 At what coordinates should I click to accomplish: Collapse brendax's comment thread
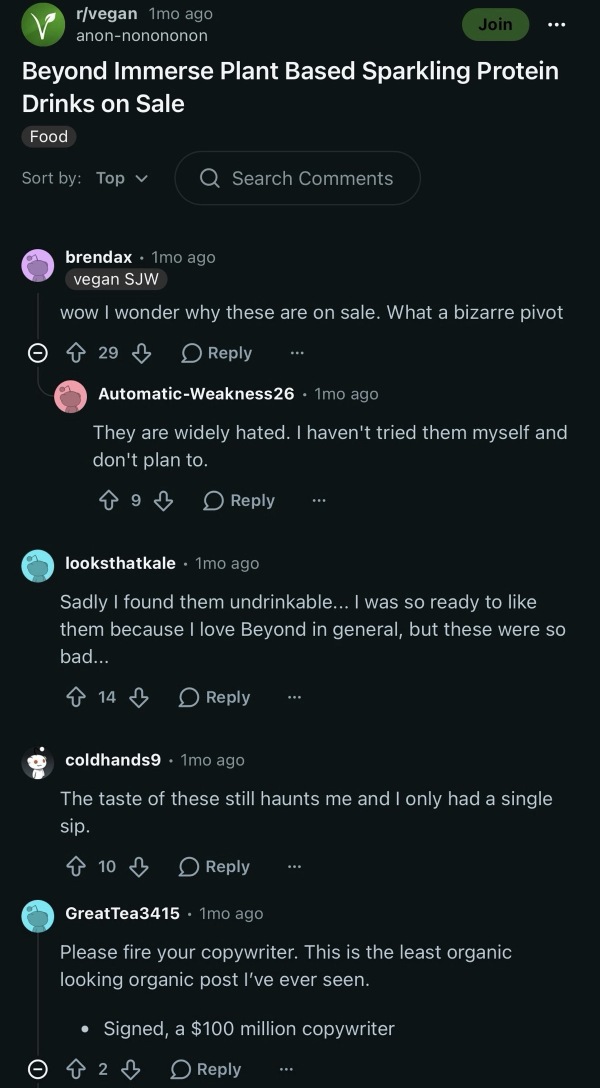[x=37, y=353]
